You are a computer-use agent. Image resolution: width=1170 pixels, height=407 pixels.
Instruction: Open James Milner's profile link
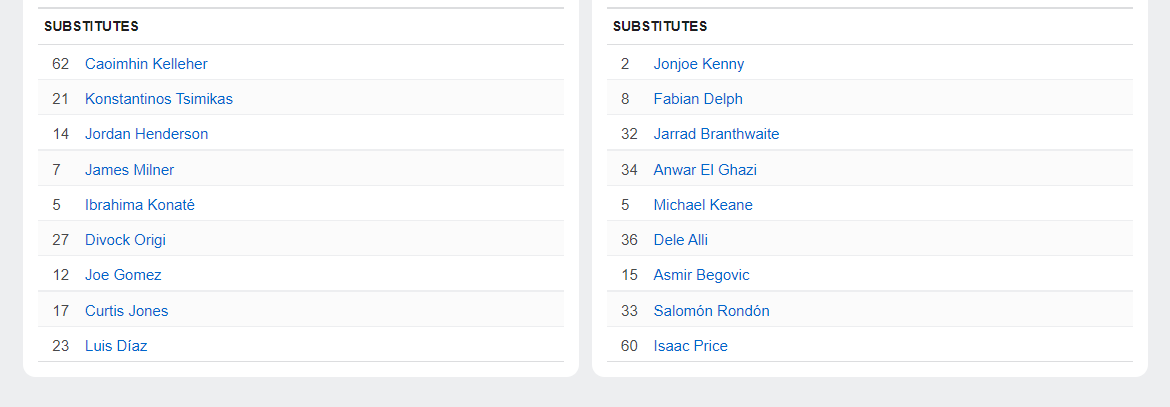(130, 170)
